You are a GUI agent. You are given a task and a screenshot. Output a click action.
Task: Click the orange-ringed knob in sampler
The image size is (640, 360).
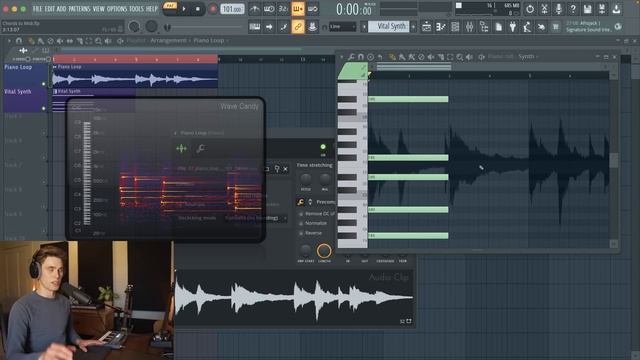(324, 251)
